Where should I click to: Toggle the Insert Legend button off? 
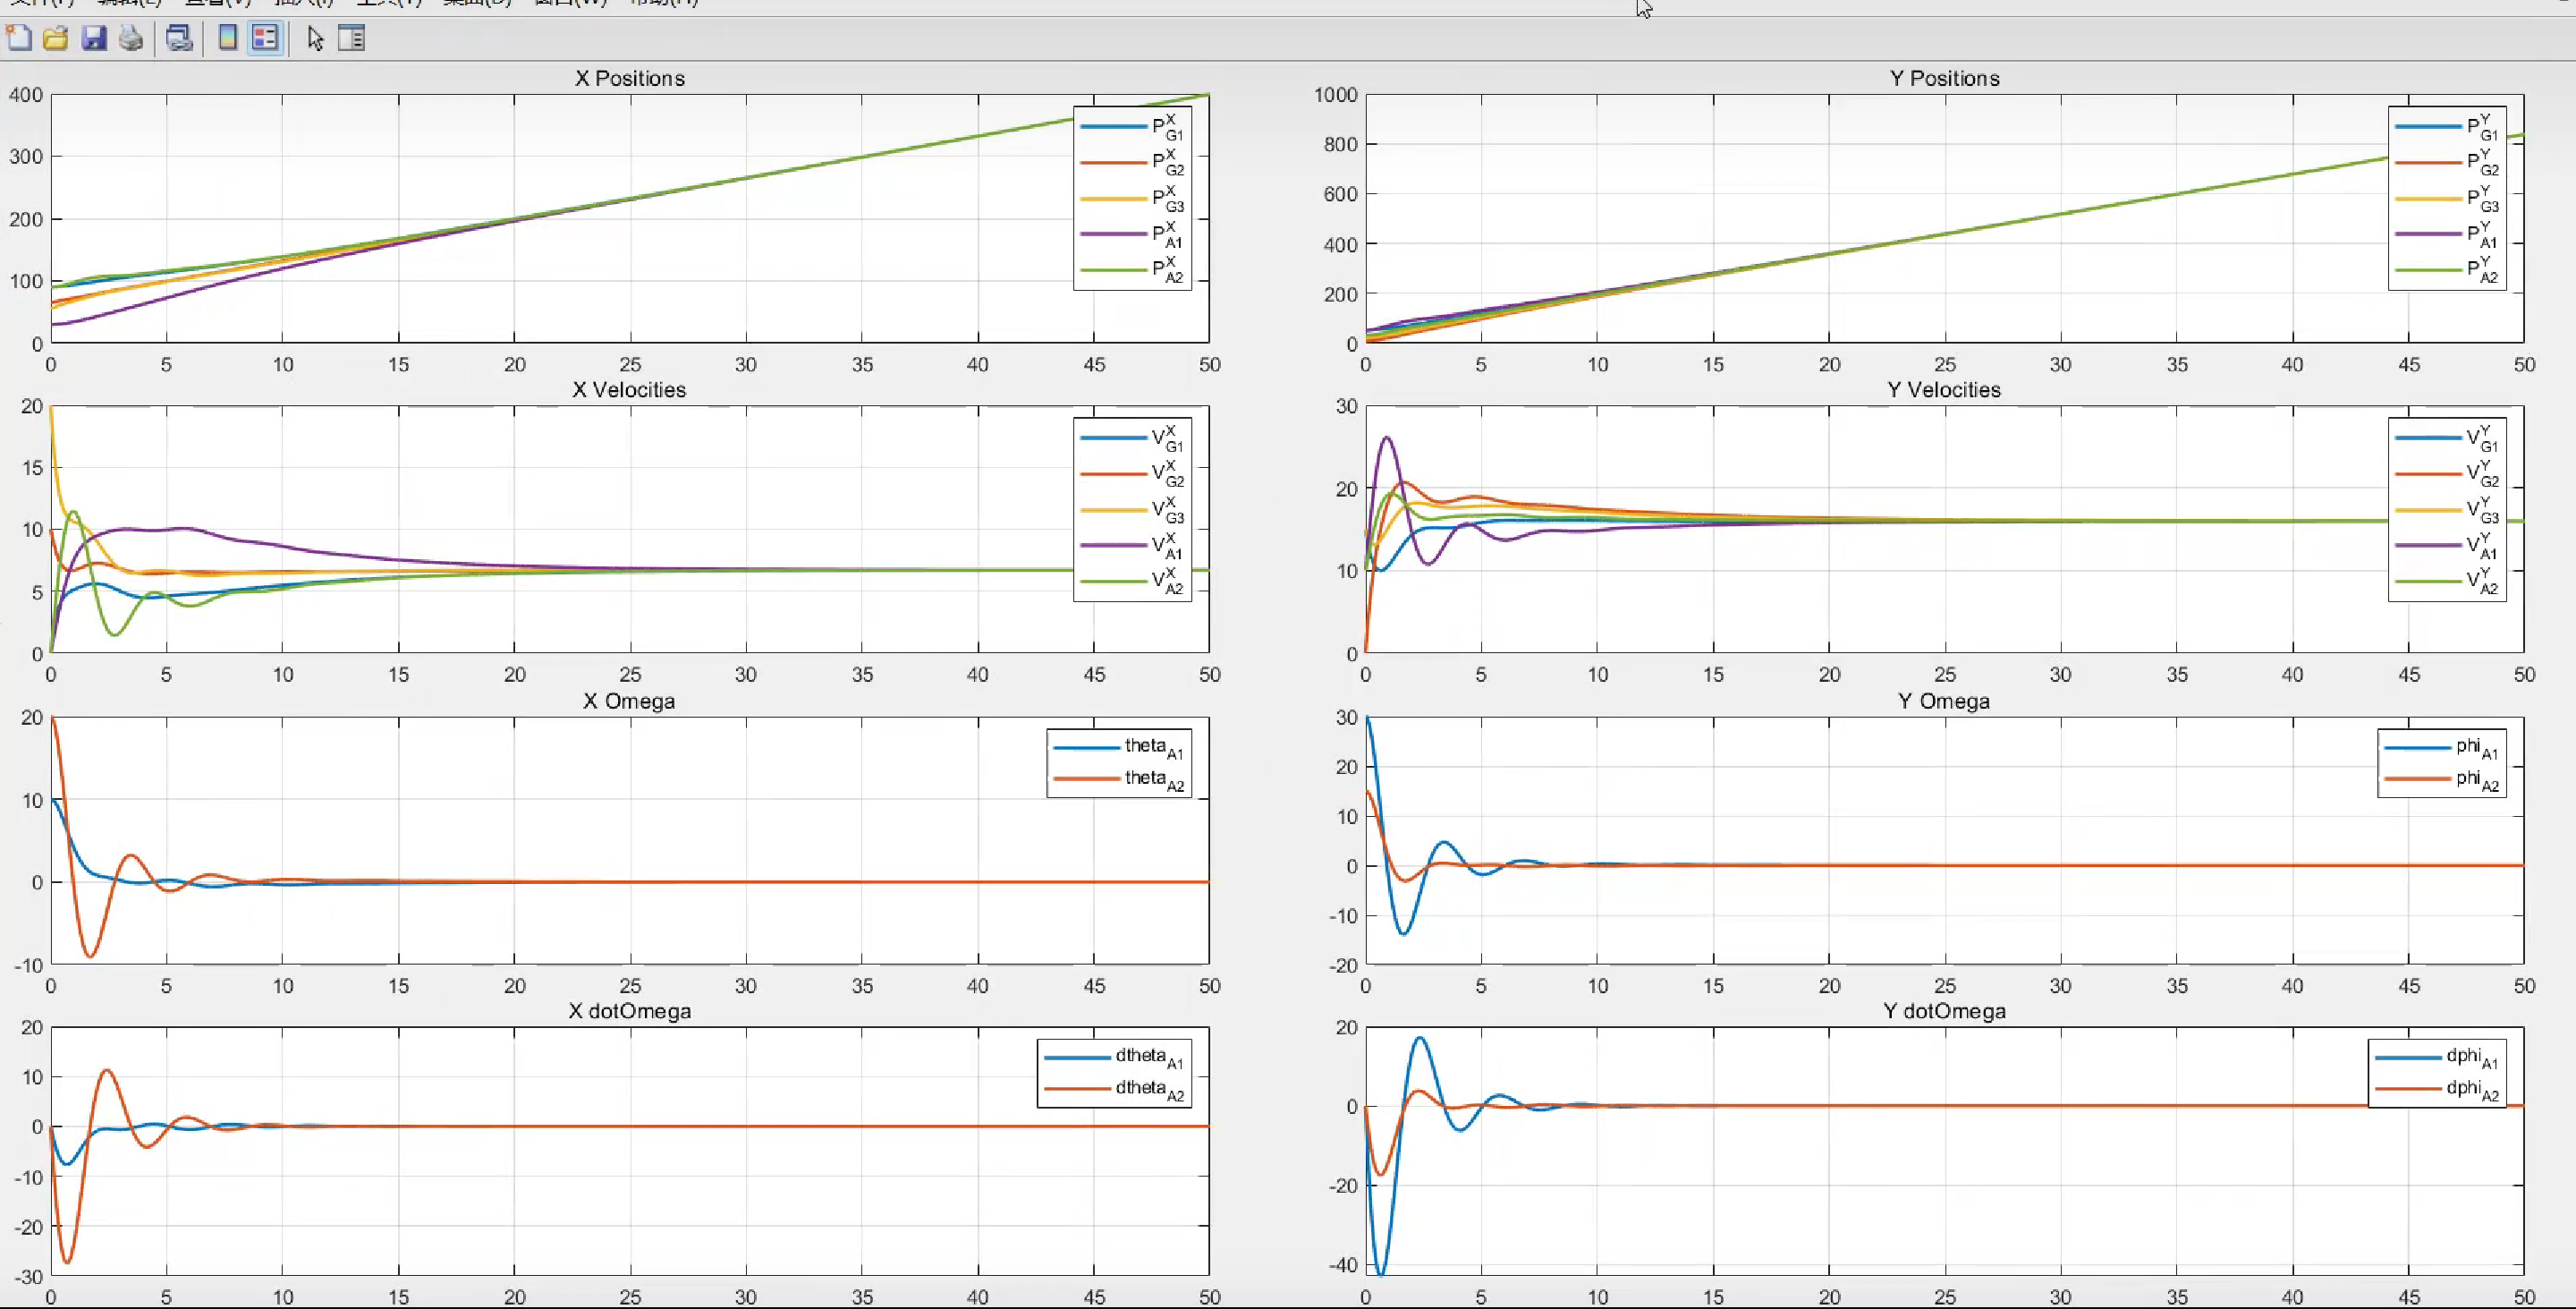pos(265,39)
